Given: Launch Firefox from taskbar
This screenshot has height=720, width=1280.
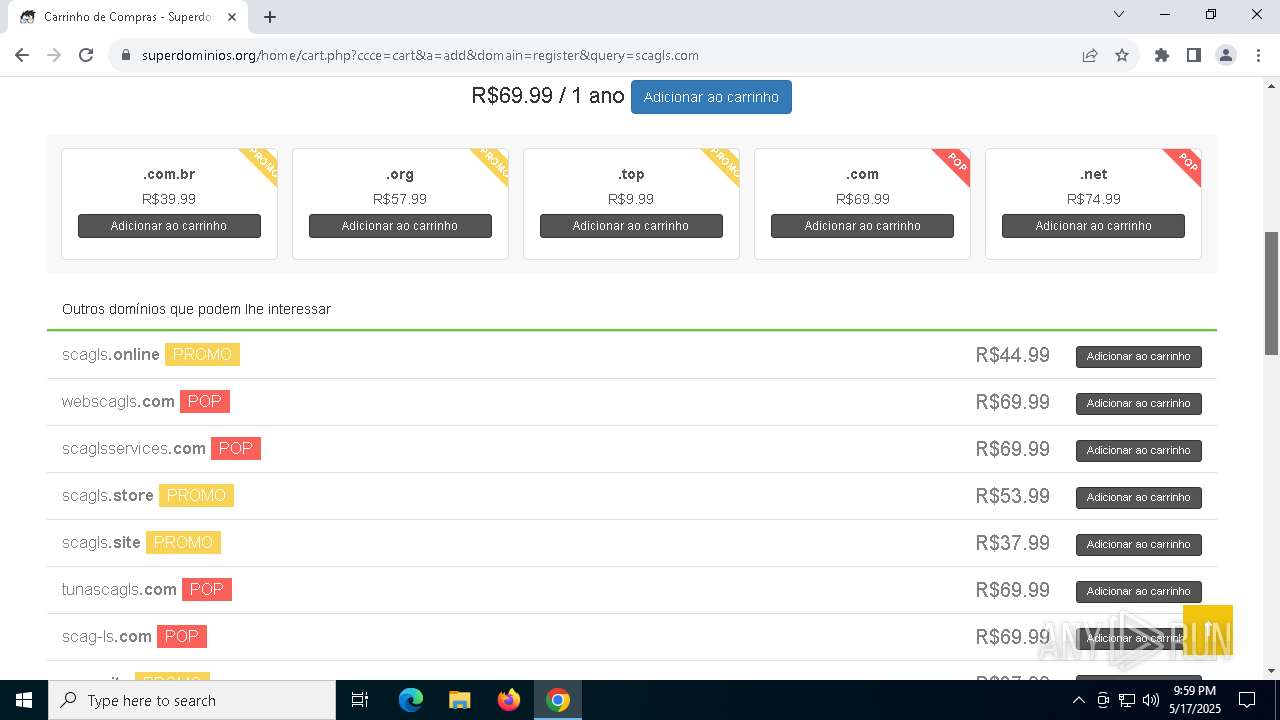Looking at the screenshot, I should [x=509, y=700].
